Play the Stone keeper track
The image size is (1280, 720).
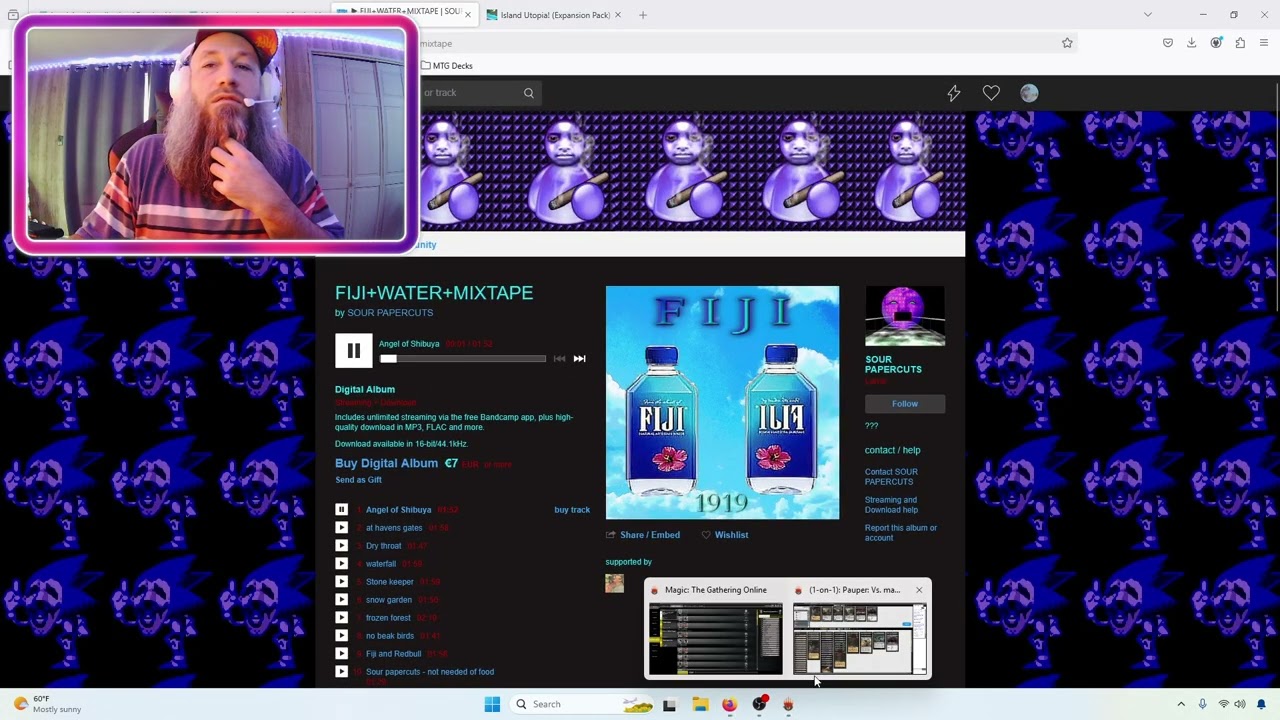341,582
